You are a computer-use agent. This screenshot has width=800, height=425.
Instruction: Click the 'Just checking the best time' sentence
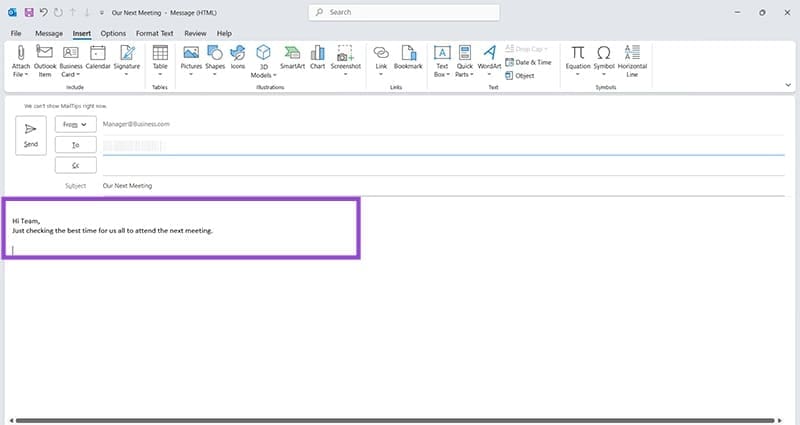point(112,231)
